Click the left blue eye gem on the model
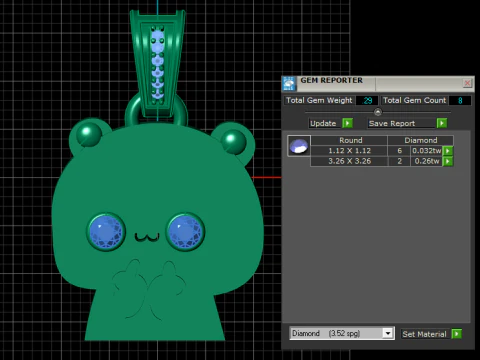The image size is (480, 360). (106, 232)
